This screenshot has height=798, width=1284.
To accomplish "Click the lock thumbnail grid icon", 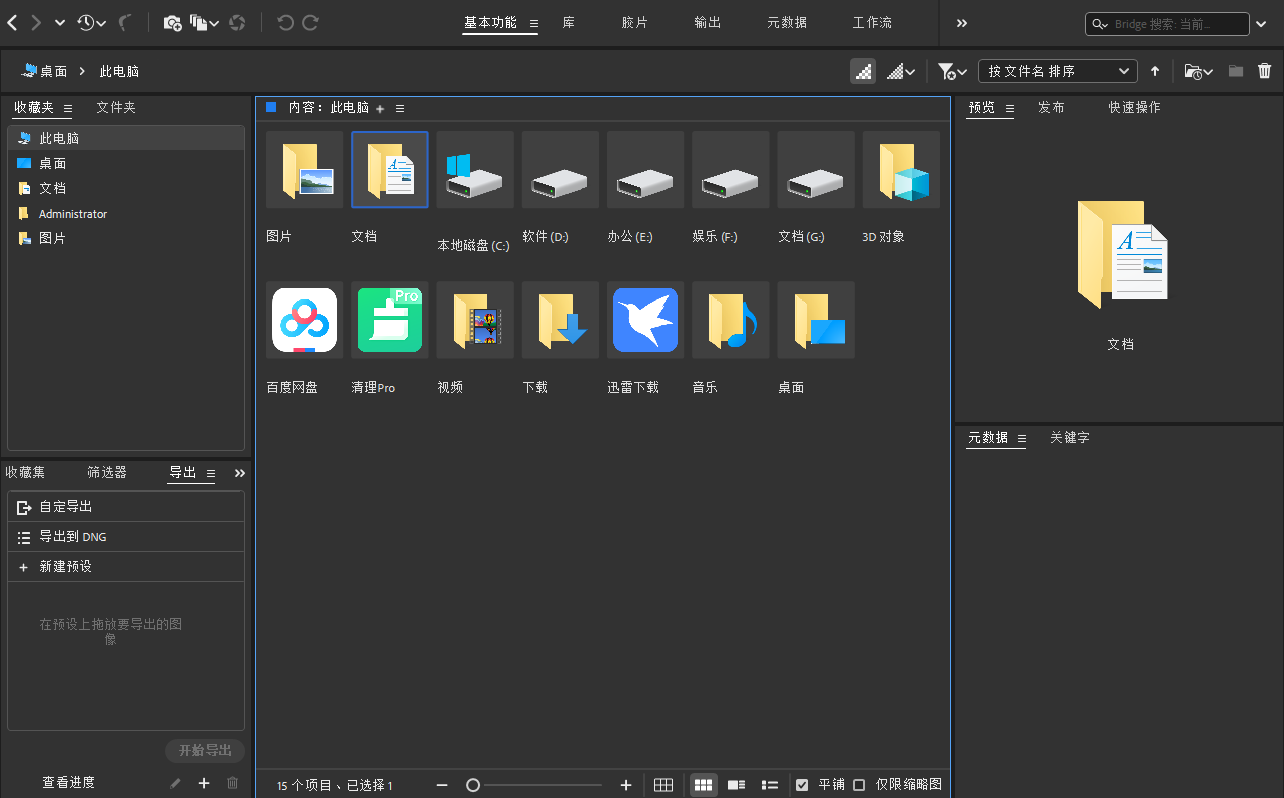I will pos(663,785).
